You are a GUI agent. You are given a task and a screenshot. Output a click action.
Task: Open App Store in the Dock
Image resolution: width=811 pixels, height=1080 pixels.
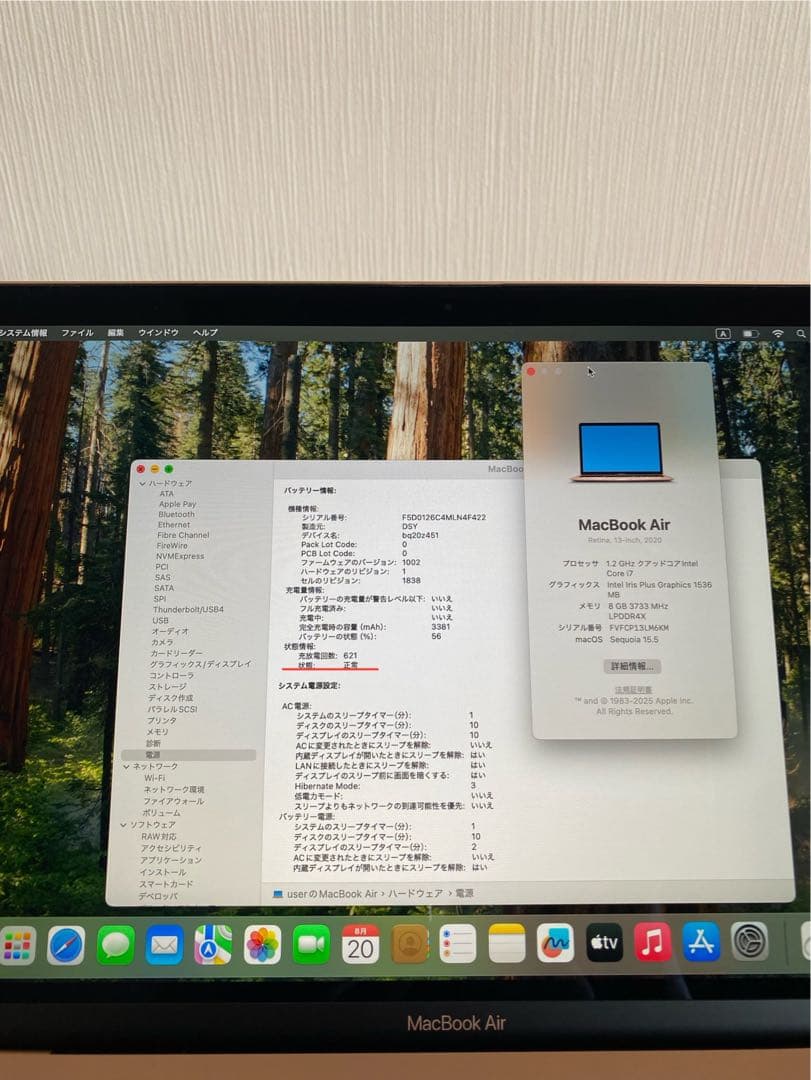coord(701,942)
